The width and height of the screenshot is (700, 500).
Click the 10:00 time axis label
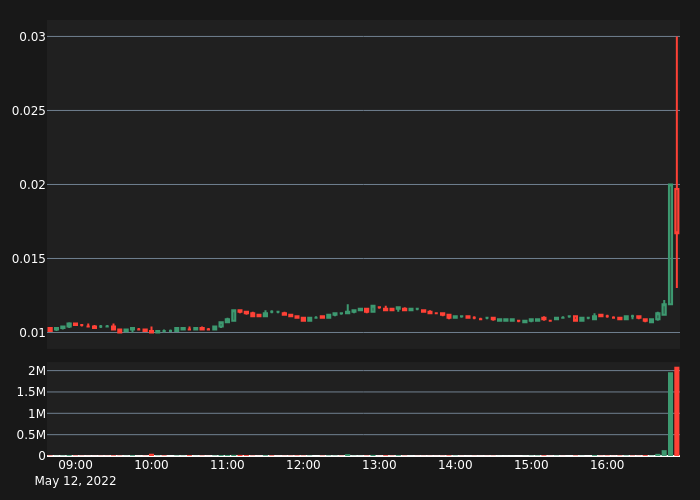(x=151, y=465)
